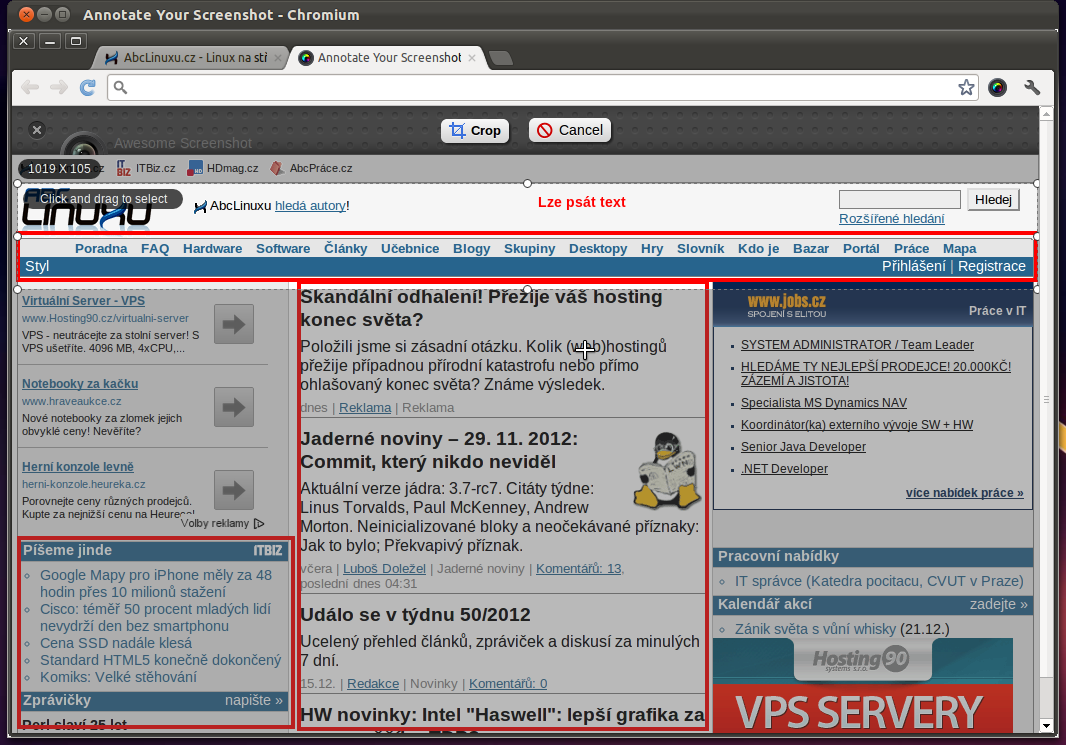The height and width of the screenshot is (745, 1066).
Task: Open the Skupiny menu item
Action: click(x=530, y=249)
